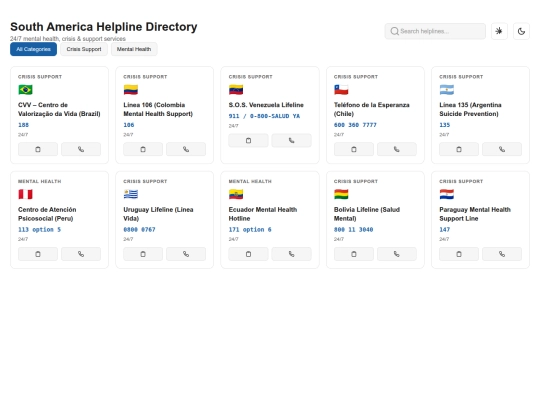
Task: Click phone number 0800 0767
Action: point(139,229)
